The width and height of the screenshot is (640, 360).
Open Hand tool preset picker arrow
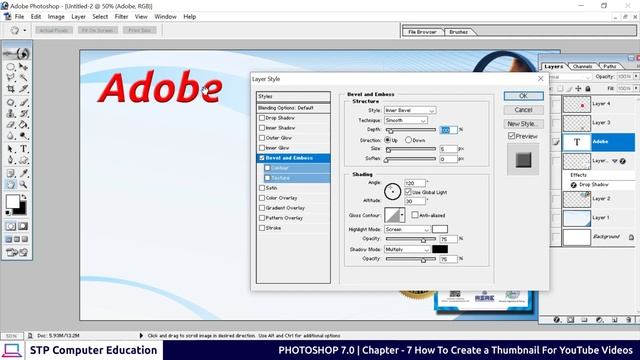[x=24, y=30]
